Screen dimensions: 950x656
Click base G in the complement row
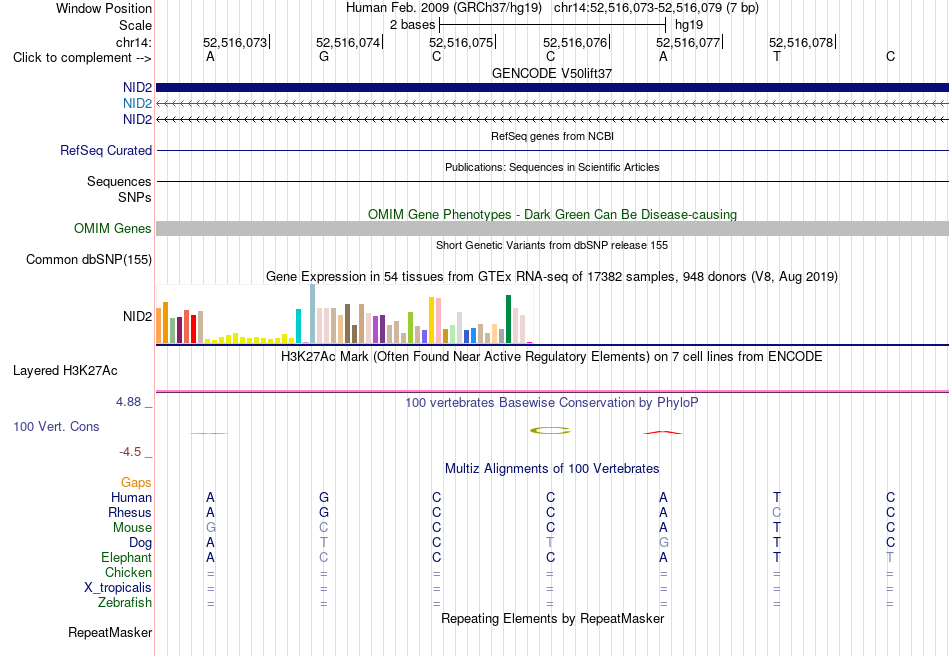point(324,56)
